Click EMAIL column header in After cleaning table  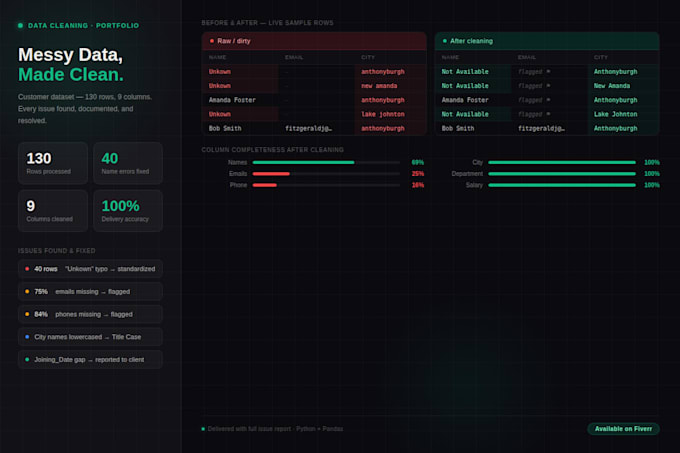tap(527, 57)
